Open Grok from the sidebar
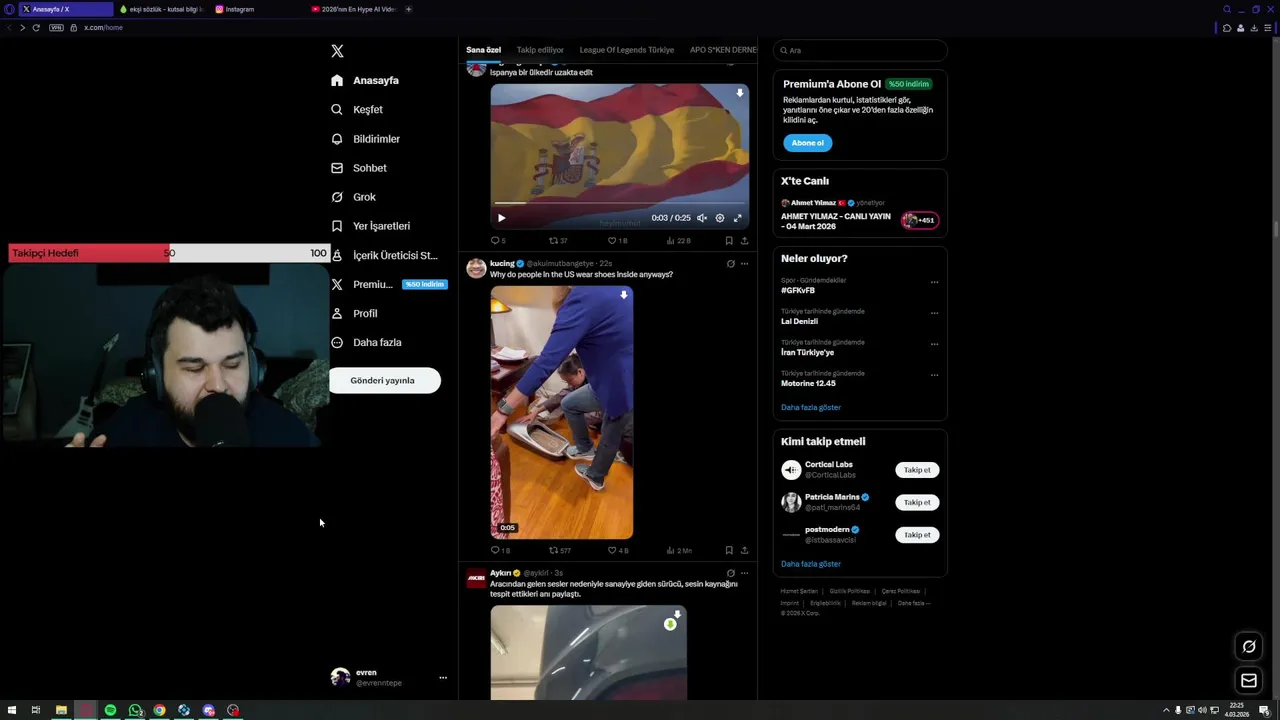 pyautogui.click(x=353, y=197)
